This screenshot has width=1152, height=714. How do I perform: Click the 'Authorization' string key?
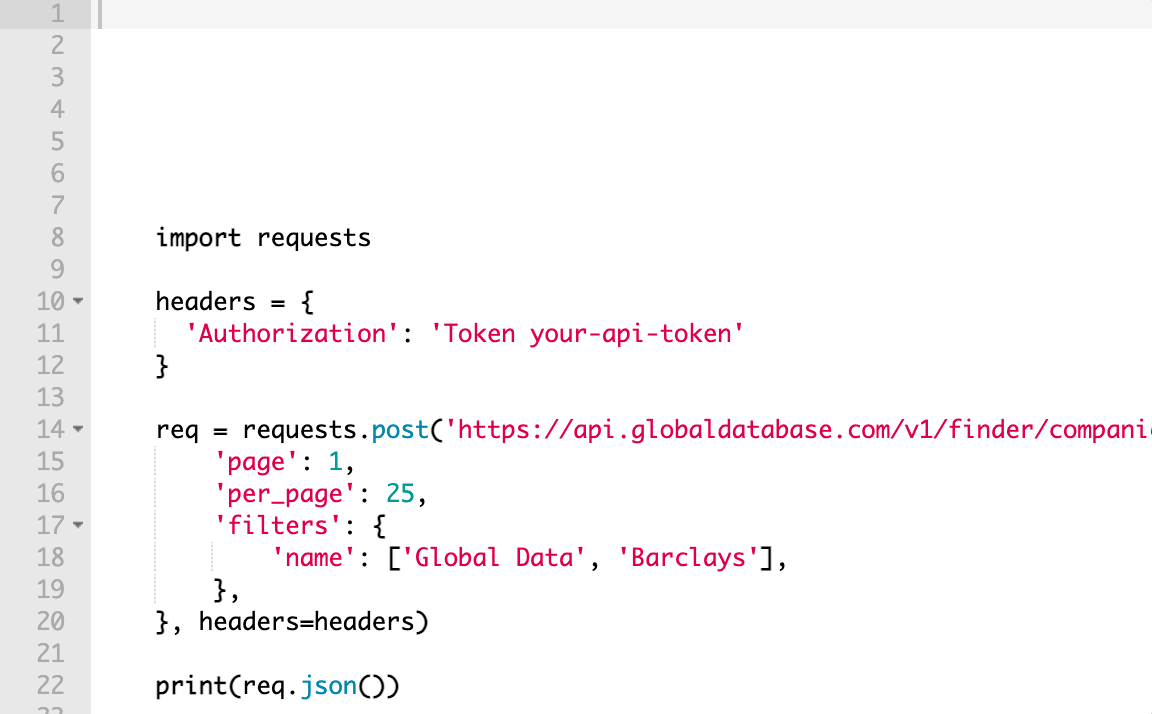[x=292, y=333]
